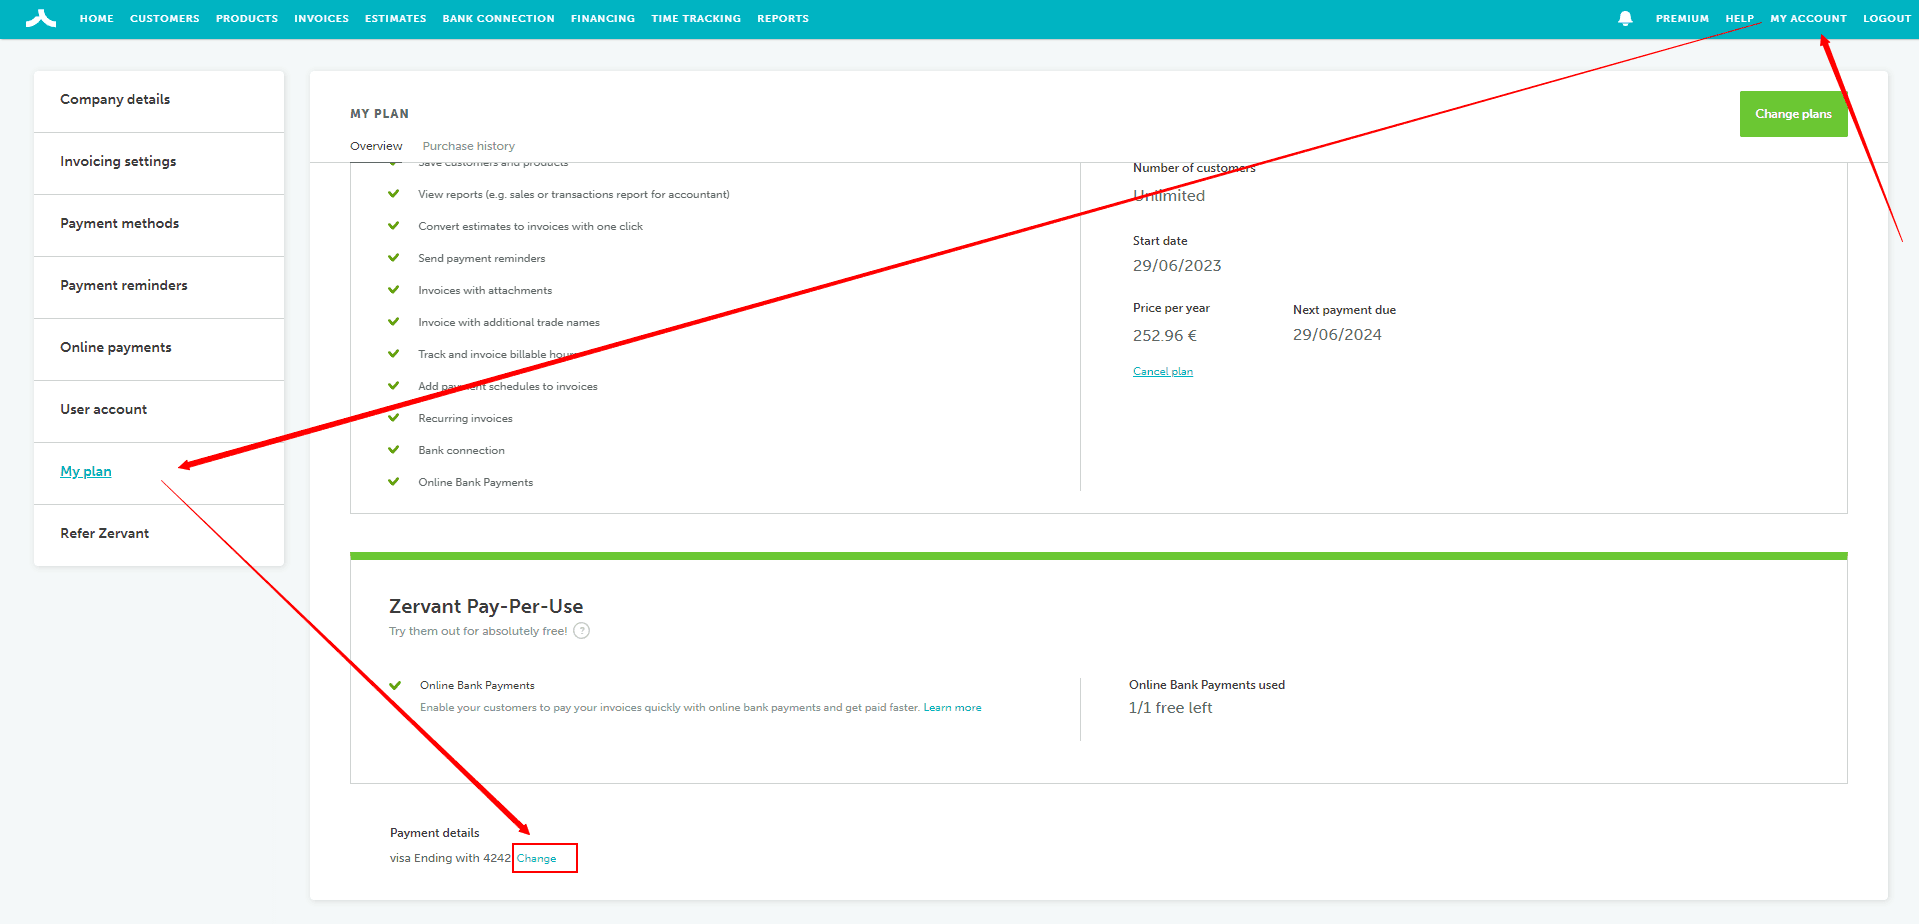1919x924 pixels.
Task: Open My Account in the top bar
Action: click(x=1808, y=18)
